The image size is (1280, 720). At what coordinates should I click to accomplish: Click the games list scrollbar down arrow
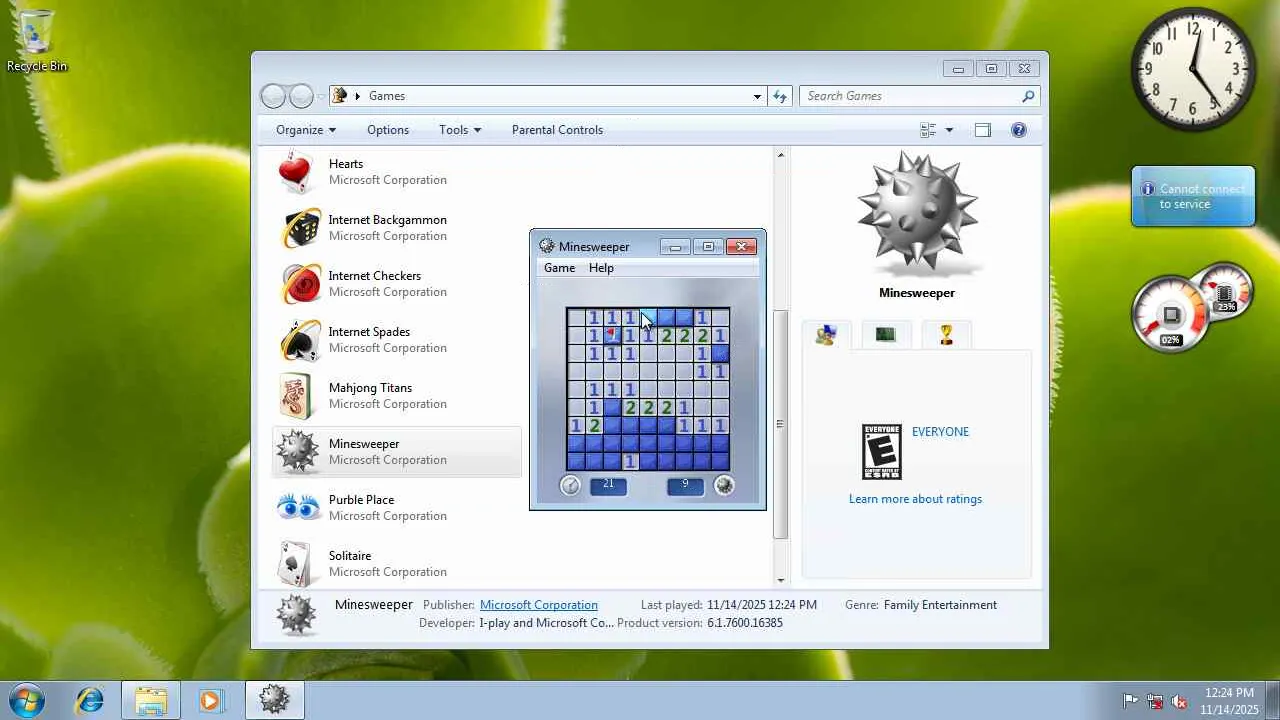tap(781, 580)
